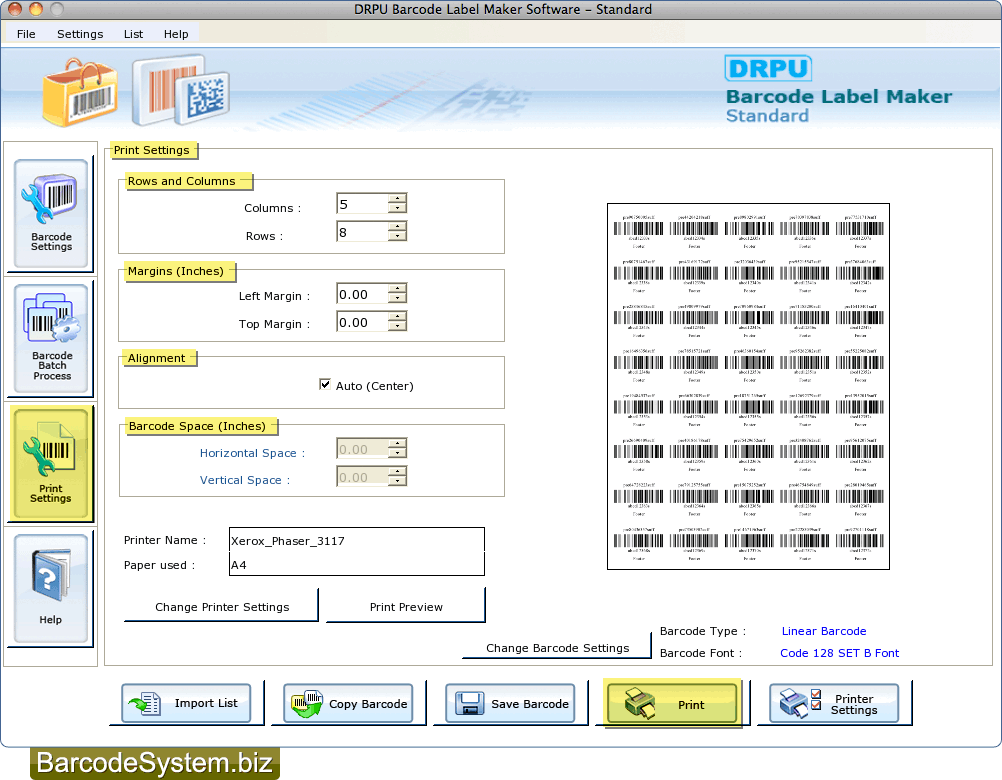This screenshot has width=1002, height=780.
Task: Open the List menu
Action: point(134,34)
